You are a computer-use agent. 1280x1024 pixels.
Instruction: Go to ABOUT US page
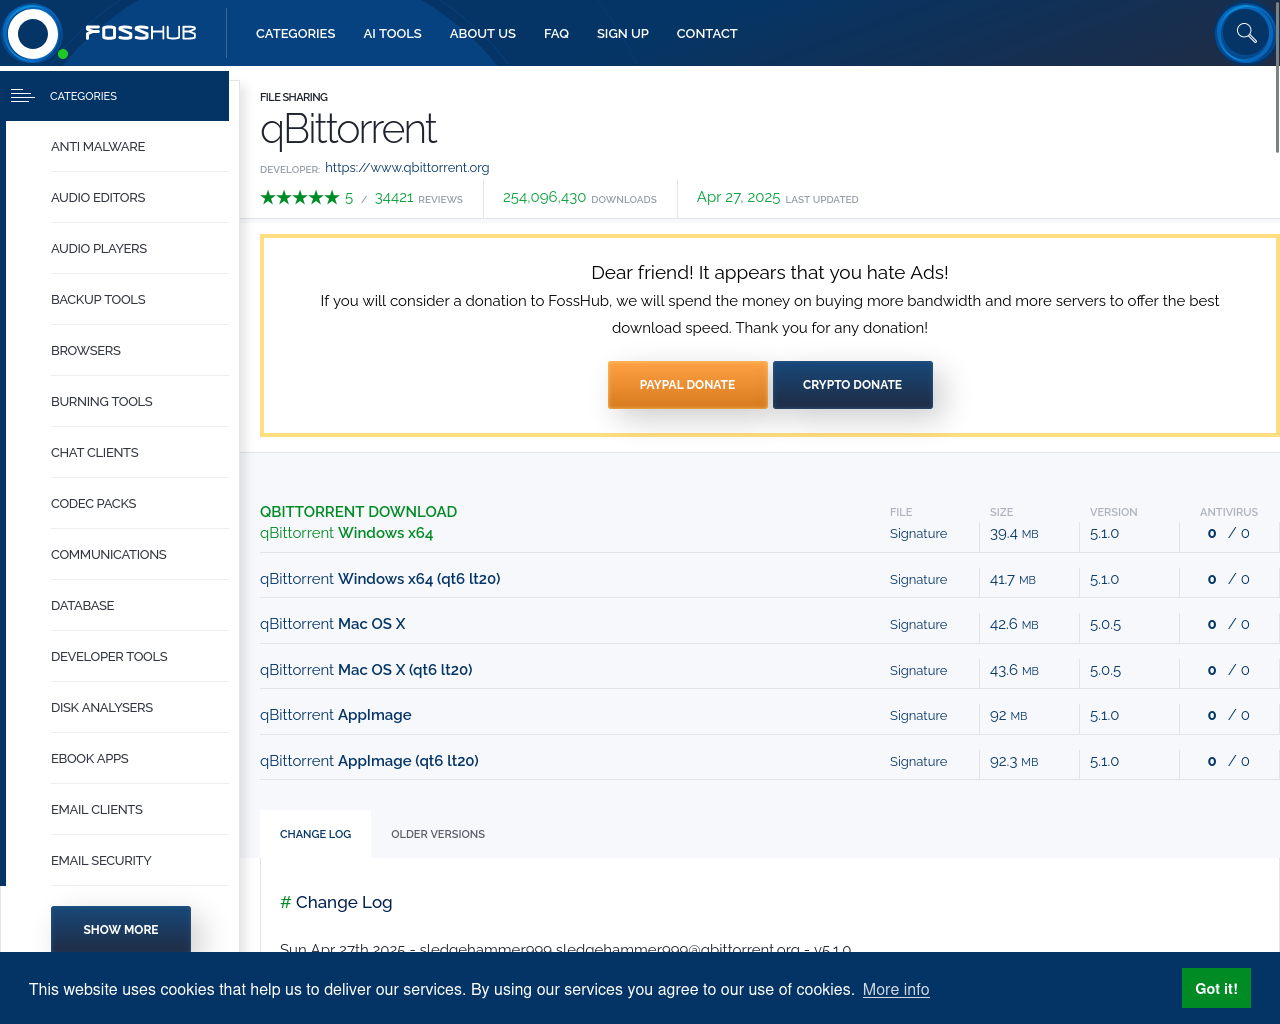[483, 33]
